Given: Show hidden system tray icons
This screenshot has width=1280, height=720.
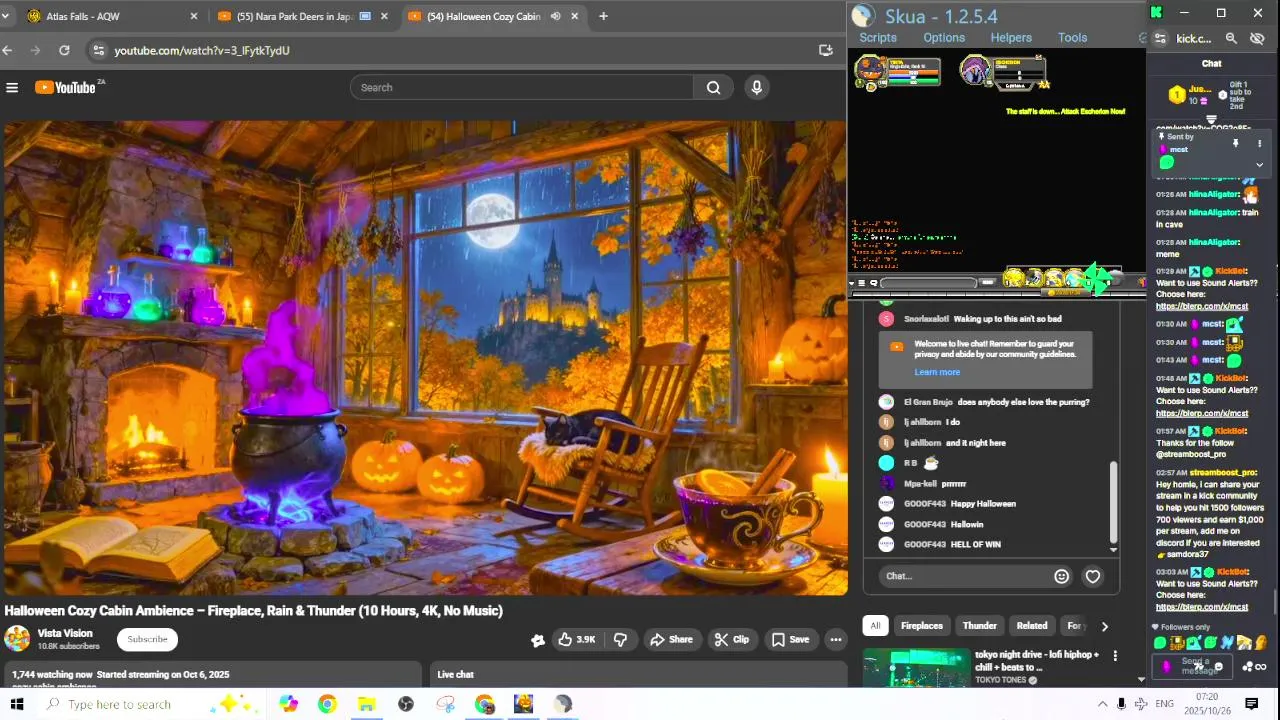Looking at the screenshot, I should click(1102, 704).
